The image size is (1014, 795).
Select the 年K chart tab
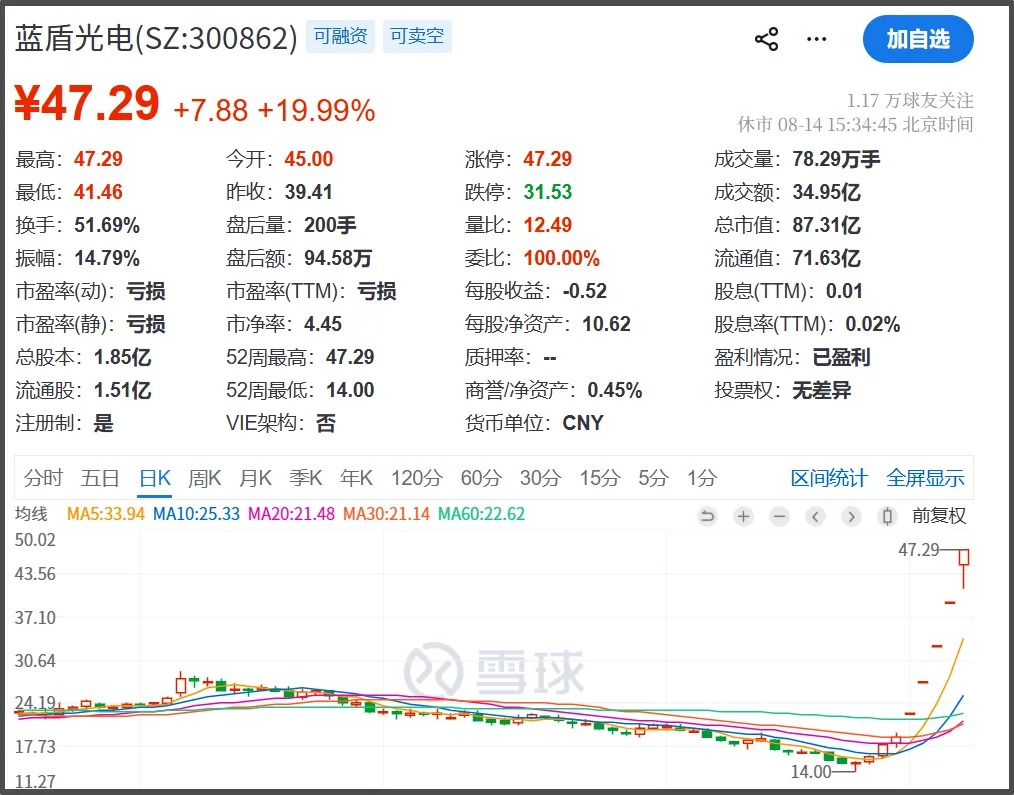point(356,478)
